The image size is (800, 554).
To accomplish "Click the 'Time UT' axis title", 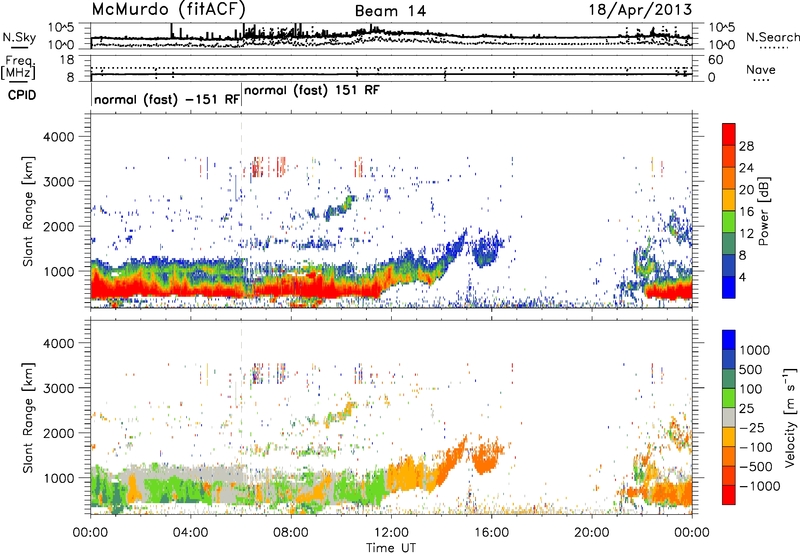I will pos(391,548).
